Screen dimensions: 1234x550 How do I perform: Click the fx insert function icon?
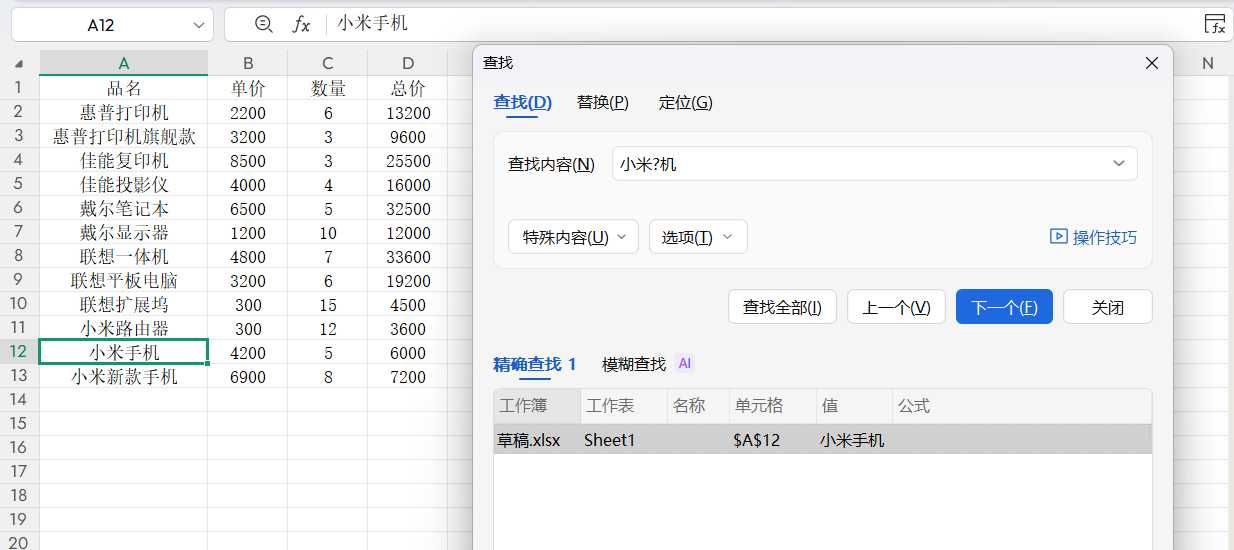(301, 24)
